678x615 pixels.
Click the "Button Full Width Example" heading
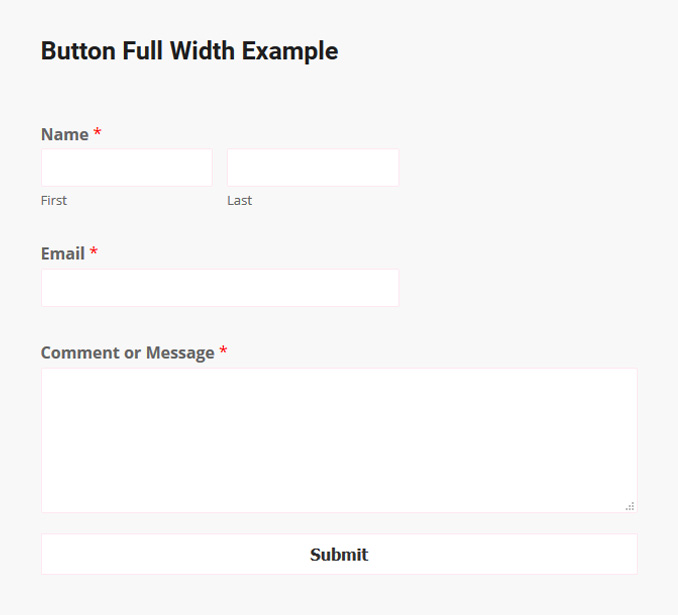189,51
